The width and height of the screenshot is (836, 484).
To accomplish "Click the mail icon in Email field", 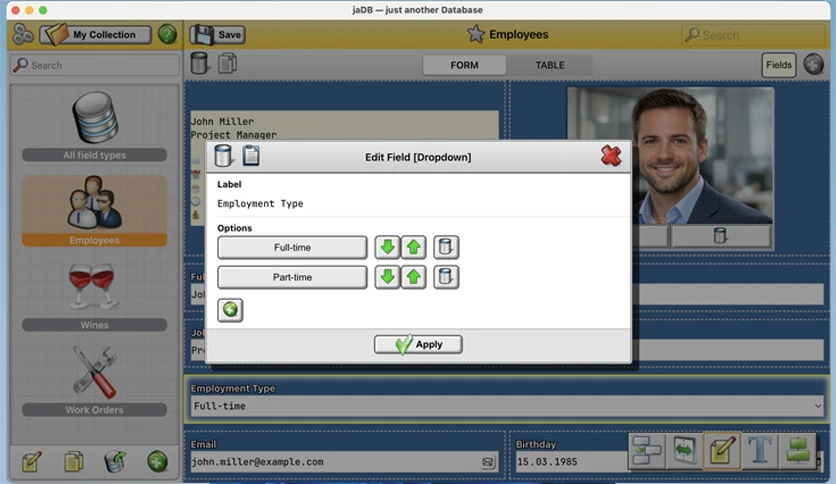I will coord(488,462).
